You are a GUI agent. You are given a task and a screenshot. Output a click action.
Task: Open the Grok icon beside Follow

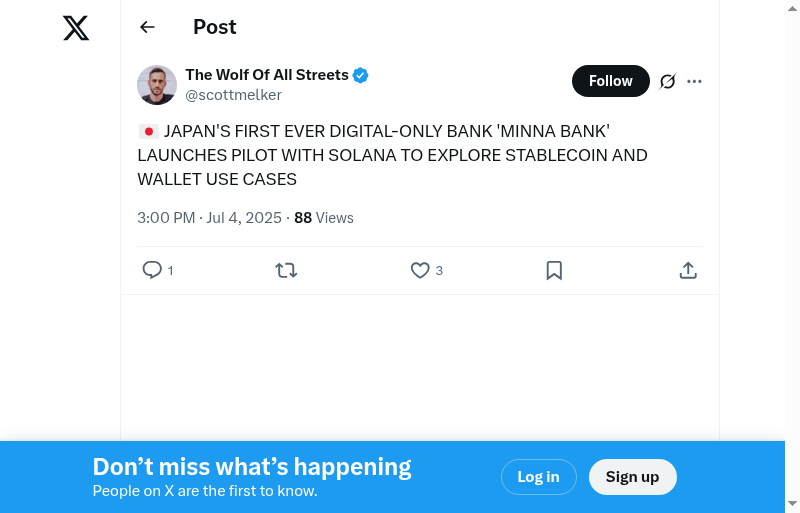[x=668, y=81]
